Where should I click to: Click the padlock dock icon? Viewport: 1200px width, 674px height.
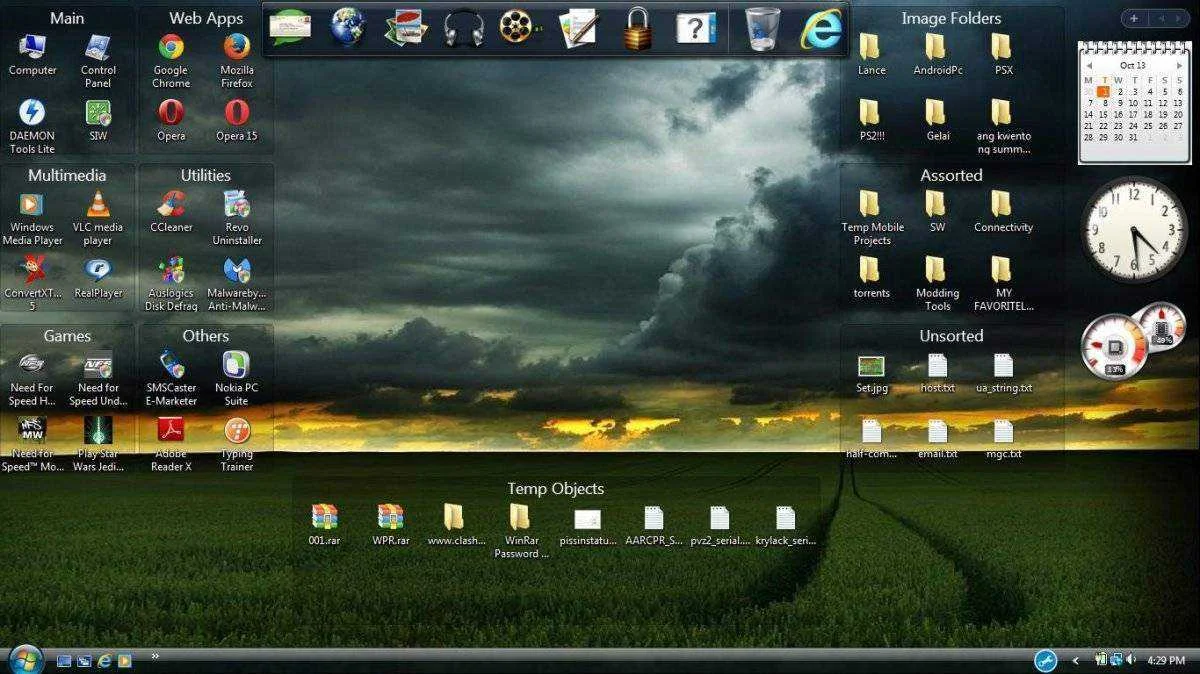pyautogui.click(x=637, y=28)
